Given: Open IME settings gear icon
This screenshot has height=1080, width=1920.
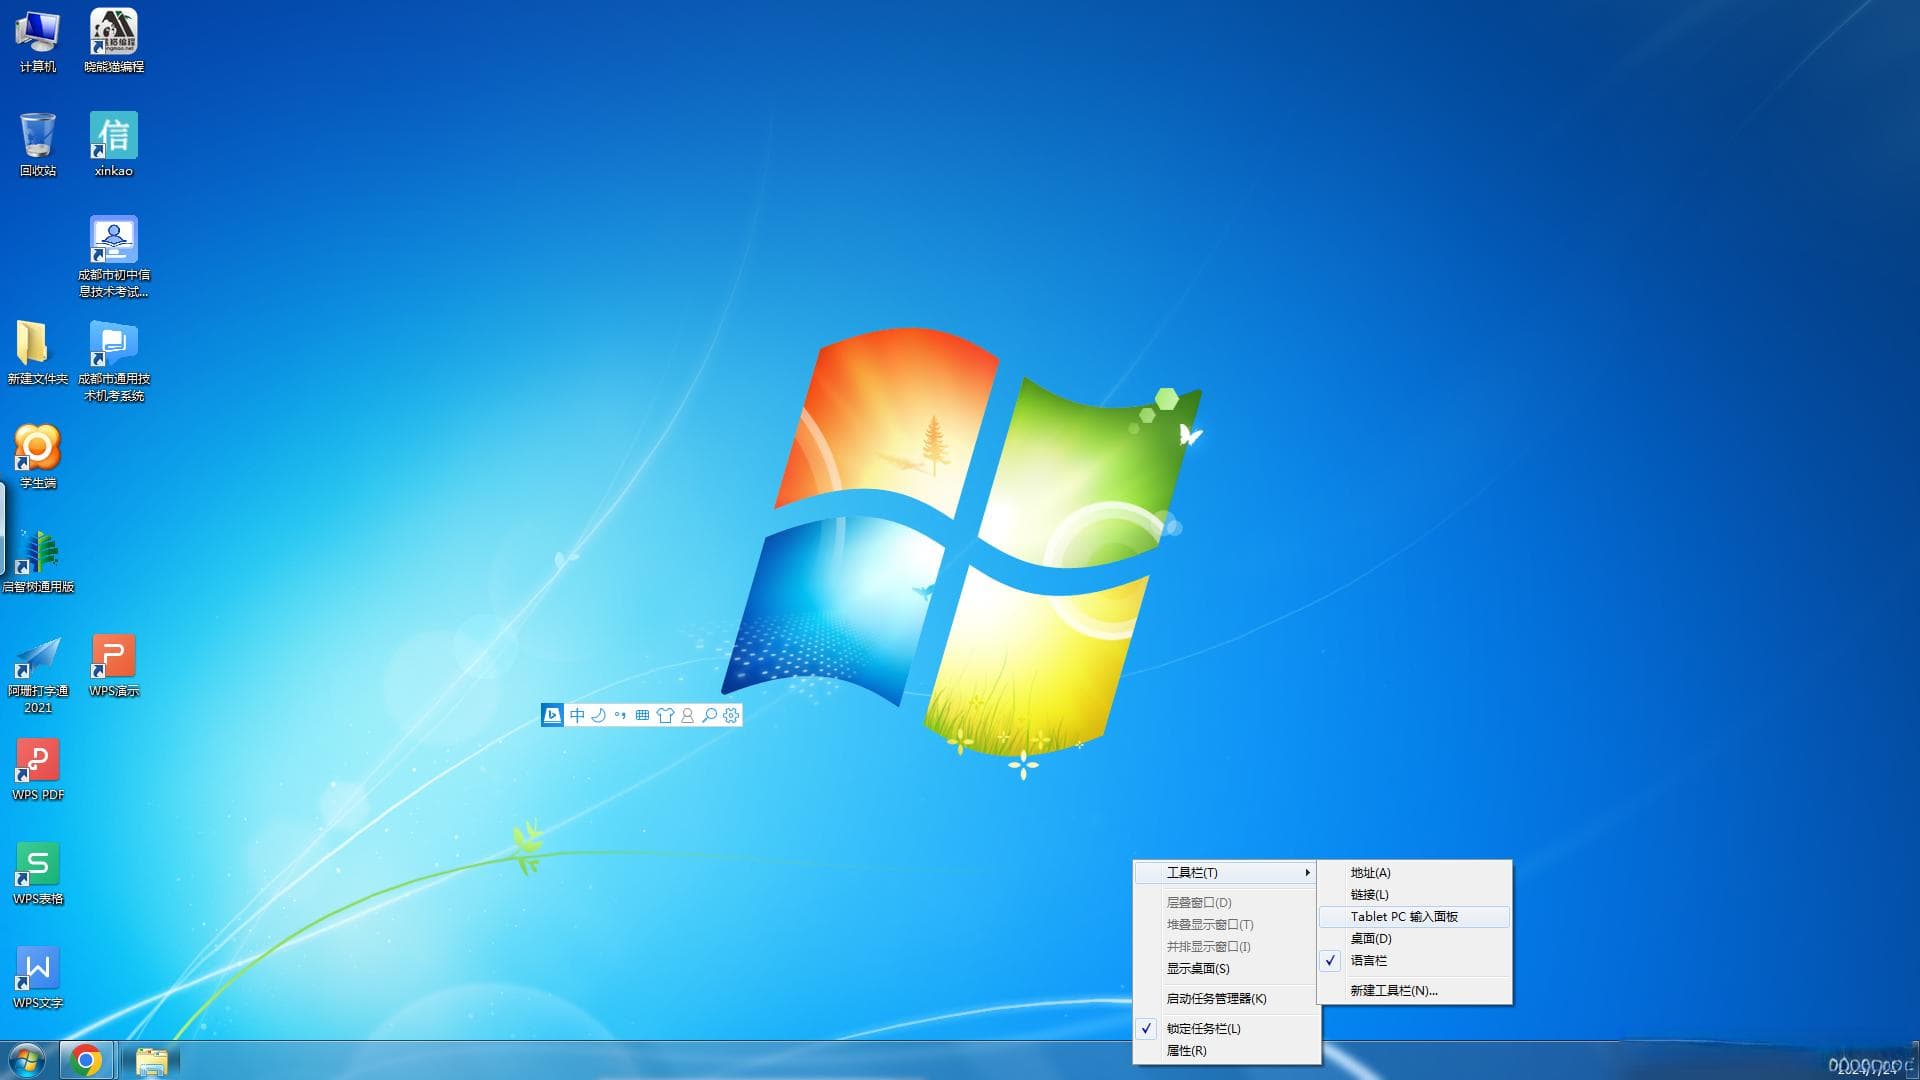Looking at the screenshot, I should [731, 715].
